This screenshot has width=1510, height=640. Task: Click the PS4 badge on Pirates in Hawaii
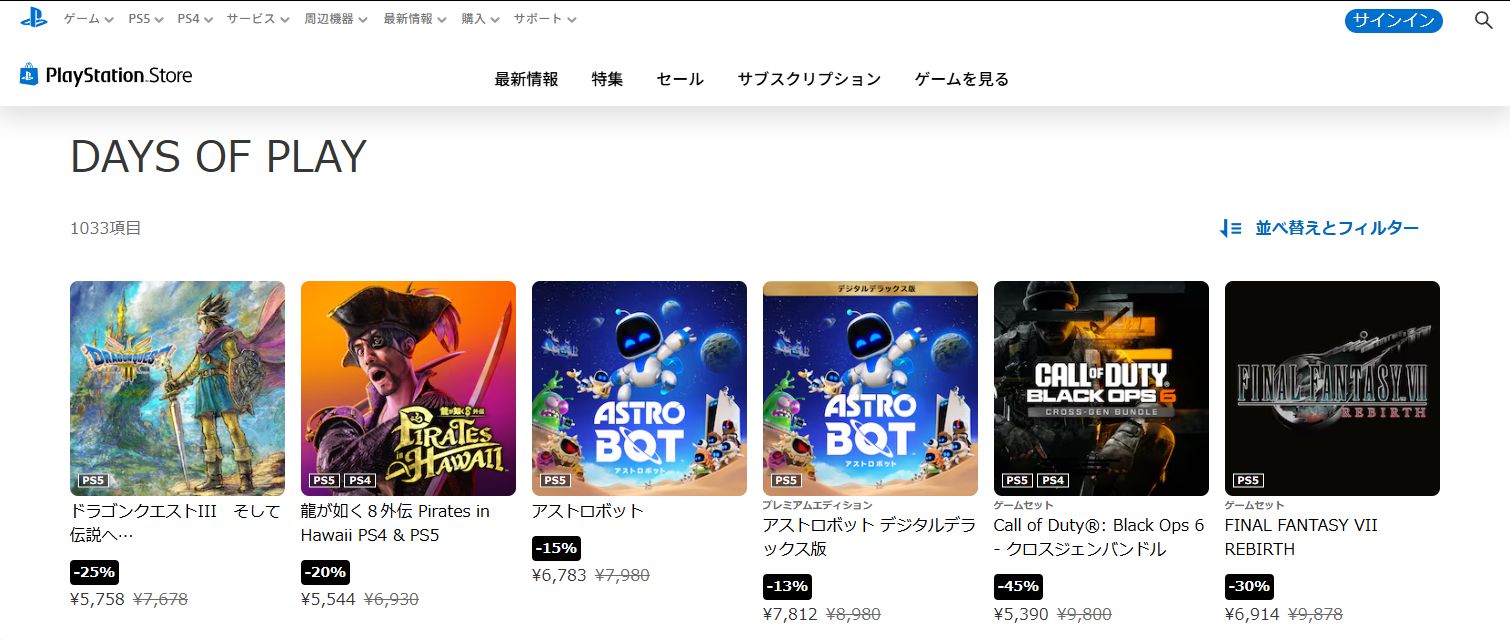[x=360, y=480]
